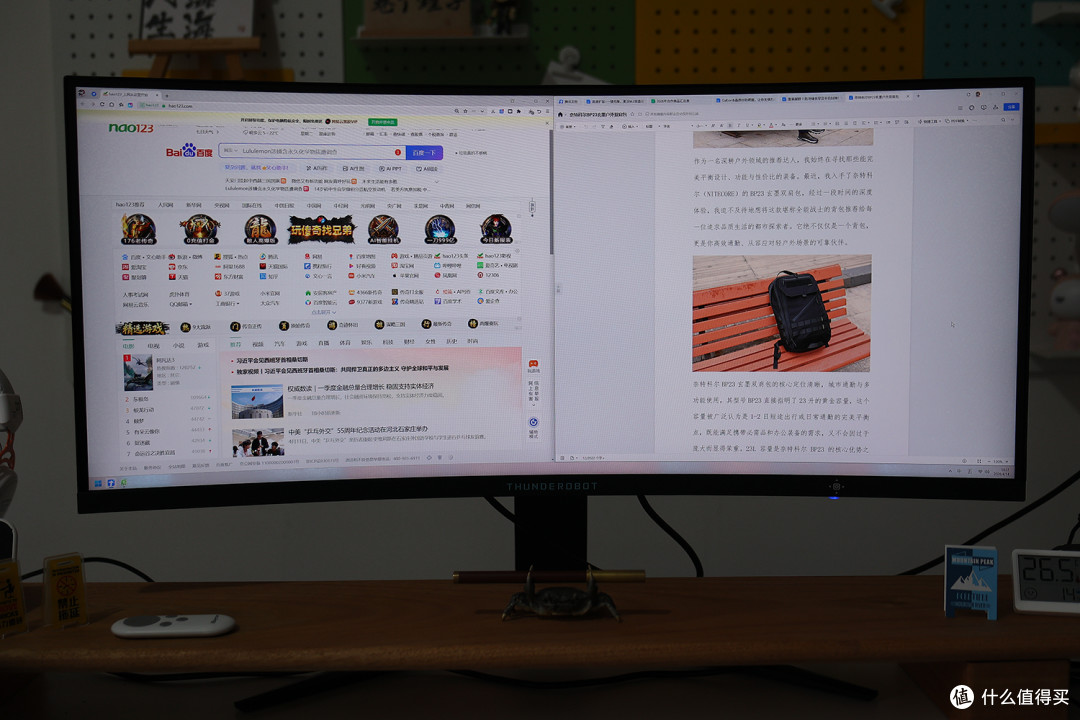Open the highlight color tool in editor toolbar
Viewport: 1080px width, 720px height.
point(761,125)
